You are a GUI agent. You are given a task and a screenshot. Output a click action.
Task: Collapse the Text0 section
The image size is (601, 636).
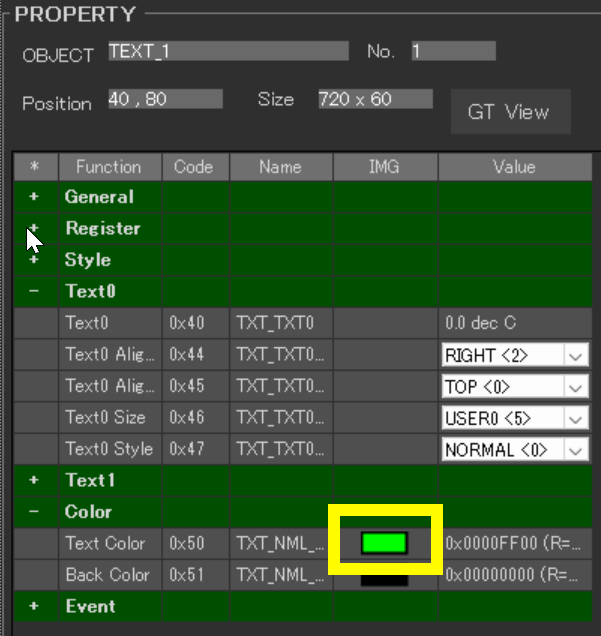pos(35,291)
